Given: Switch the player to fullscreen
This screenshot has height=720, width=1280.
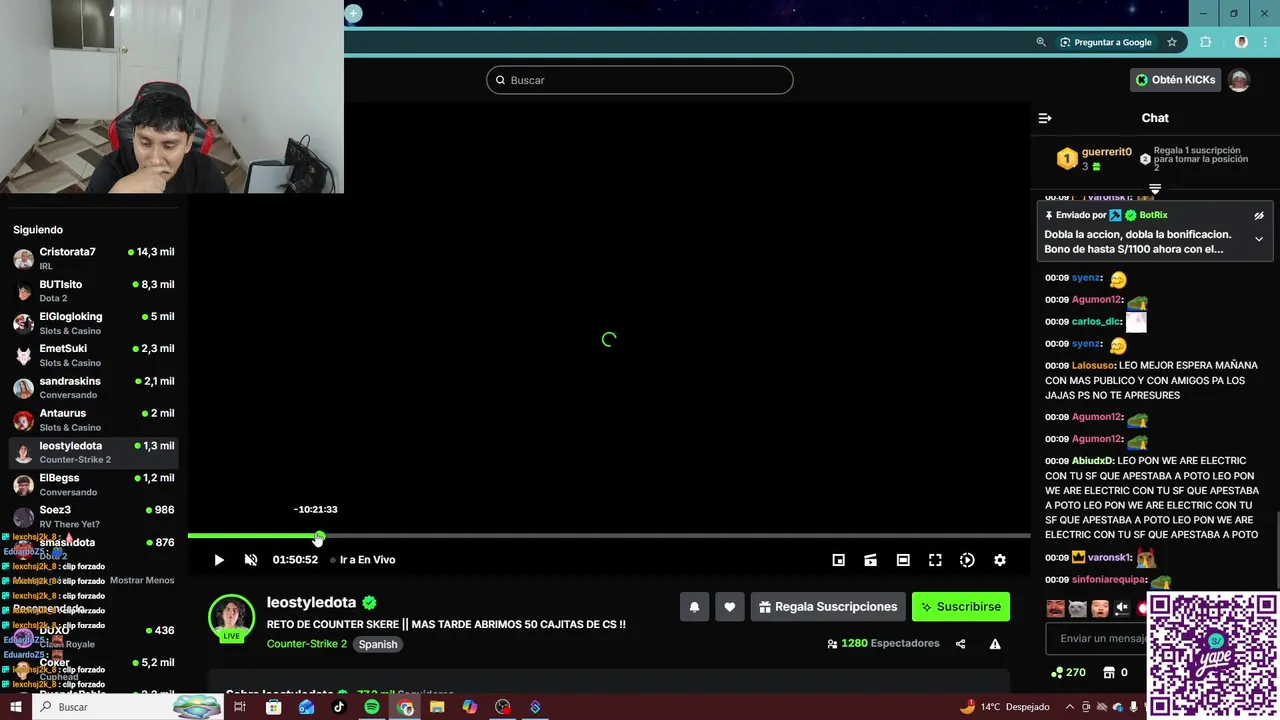Looking at the screenshot, I should [935, 560].
